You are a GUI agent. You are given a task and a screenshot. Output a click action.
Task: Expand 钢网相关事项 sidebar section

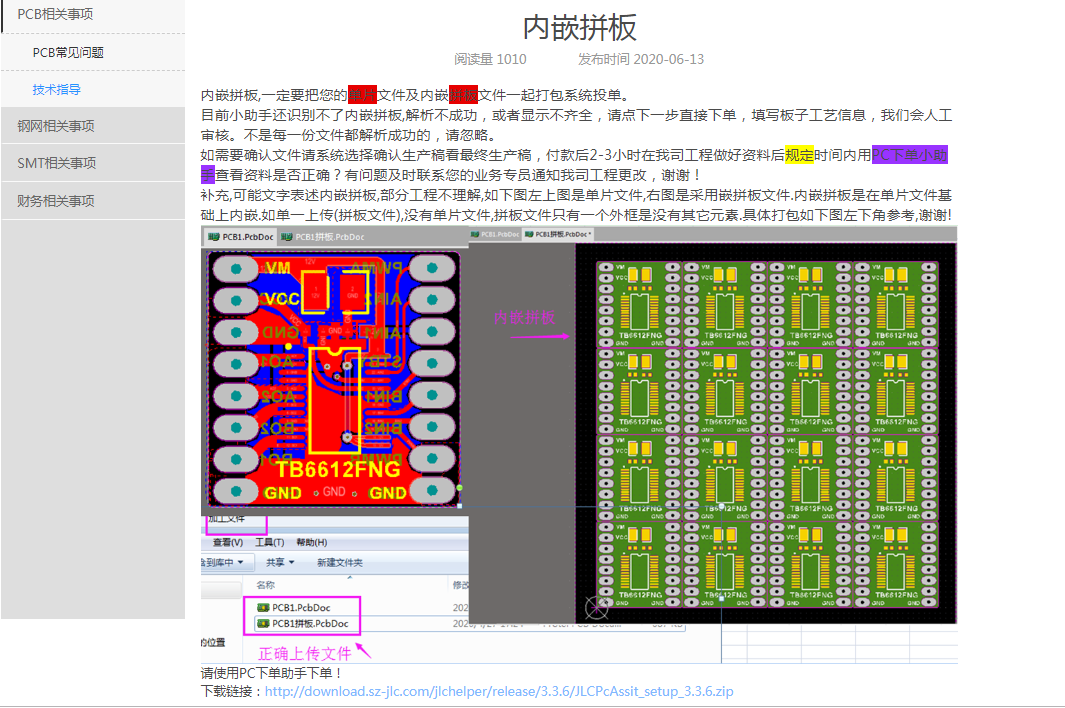56,126
